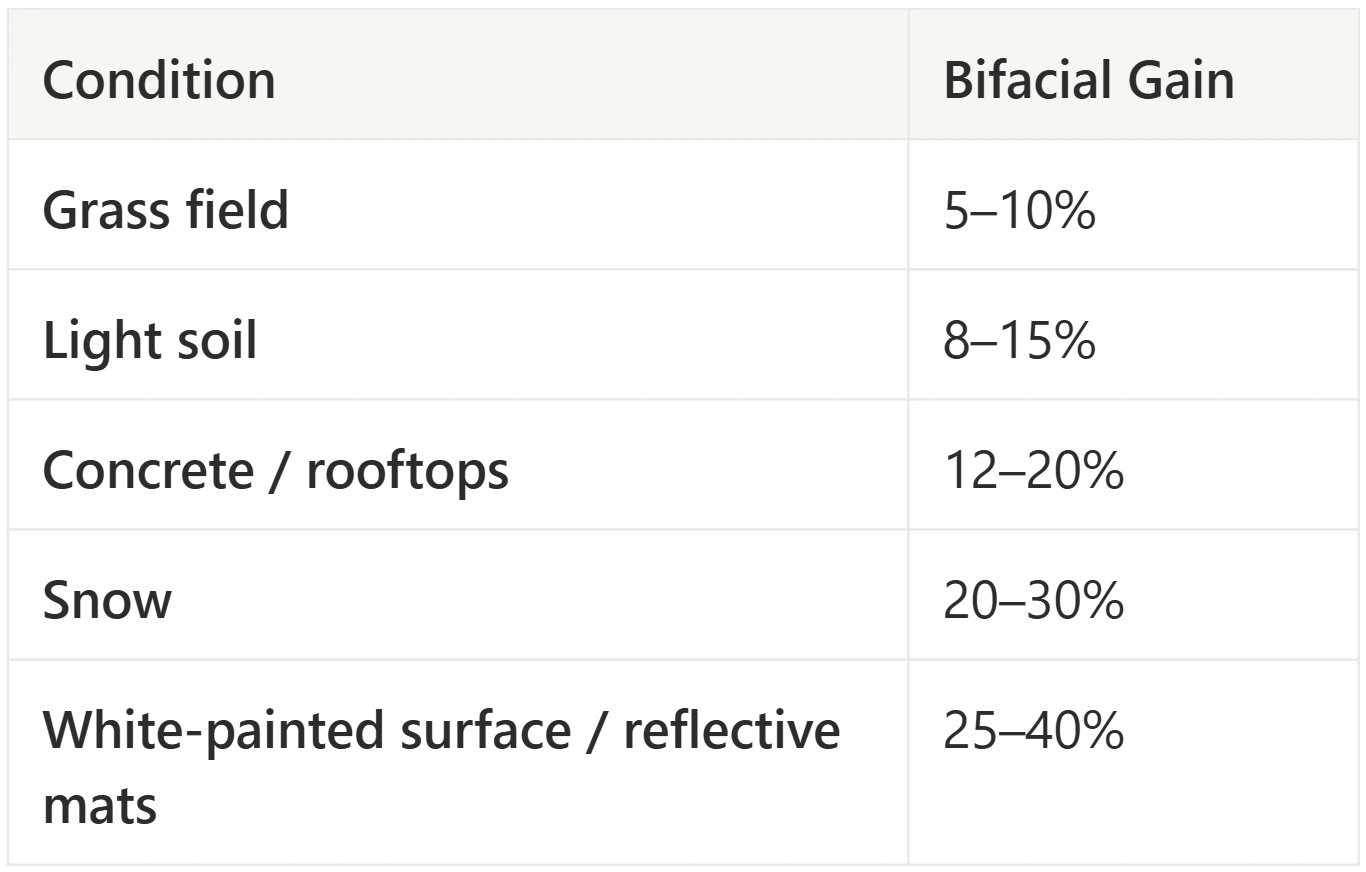Click the word mats in the last row
Viewport: 1366px width, 872px height.
(100, 806)
